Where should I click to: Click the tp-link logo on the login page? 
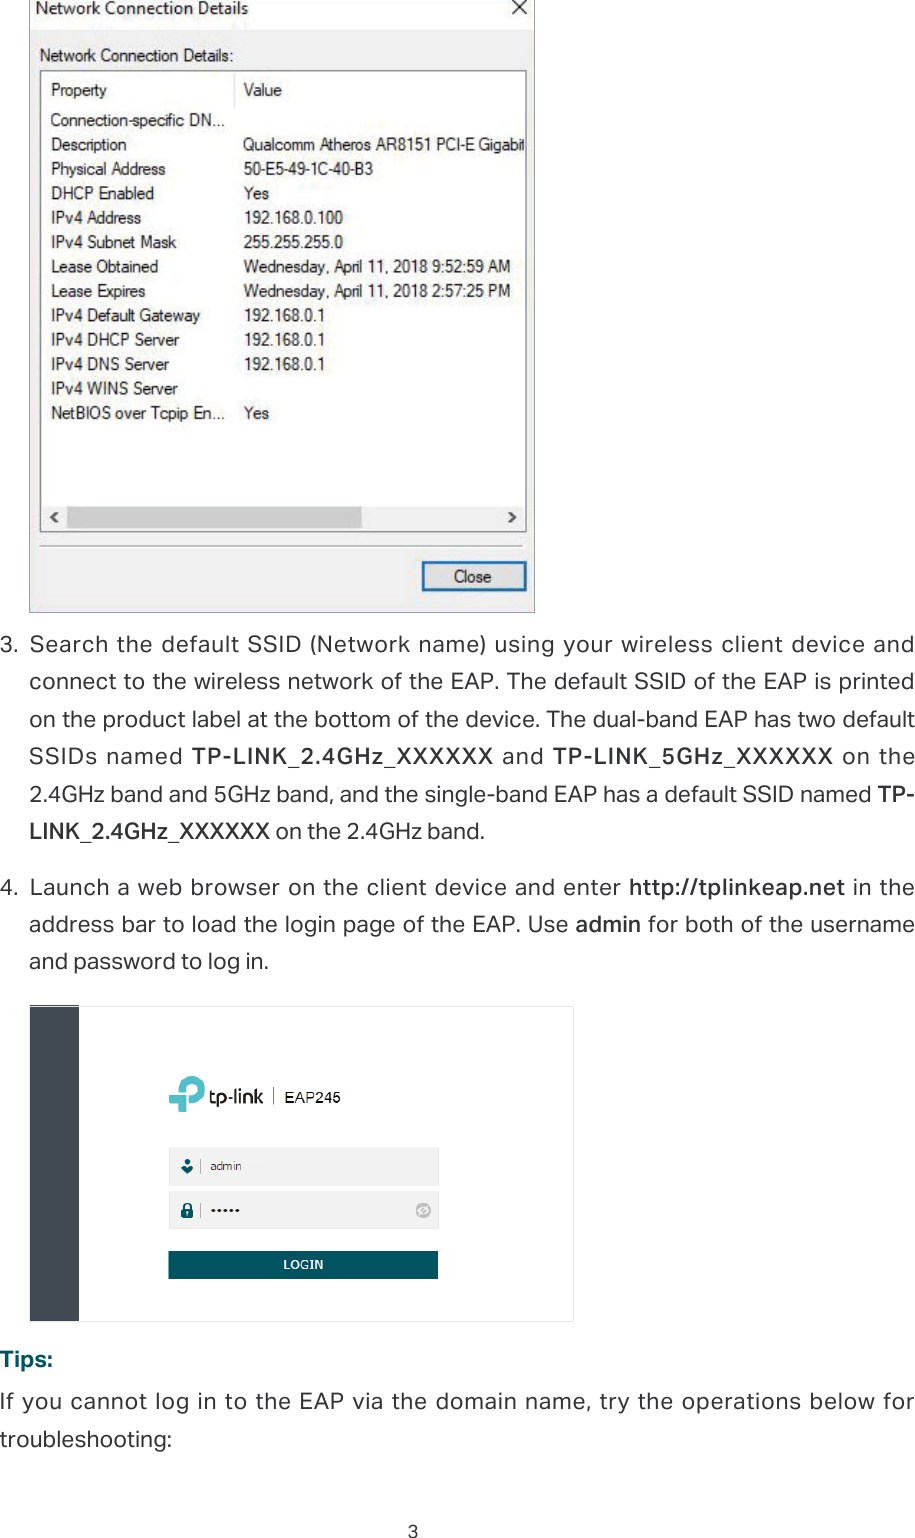[x=215, y=1094]
